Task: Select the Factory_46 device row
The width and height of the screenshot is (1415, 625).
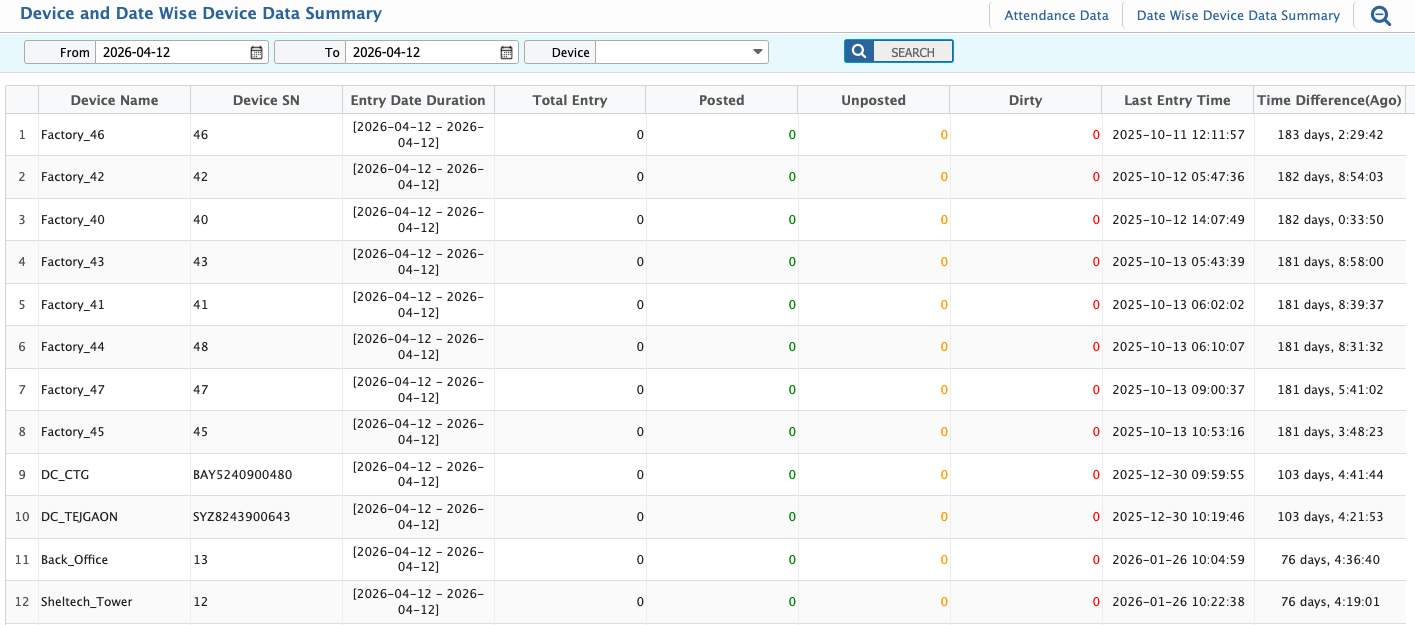Action: (73, 135)
